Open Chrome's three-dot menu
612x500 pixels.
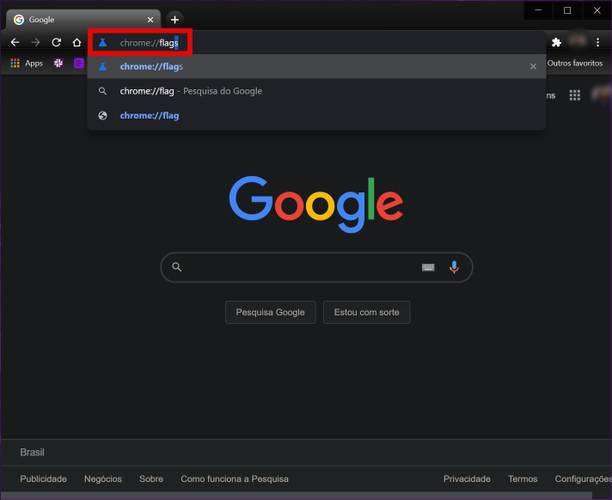point(598,42)
